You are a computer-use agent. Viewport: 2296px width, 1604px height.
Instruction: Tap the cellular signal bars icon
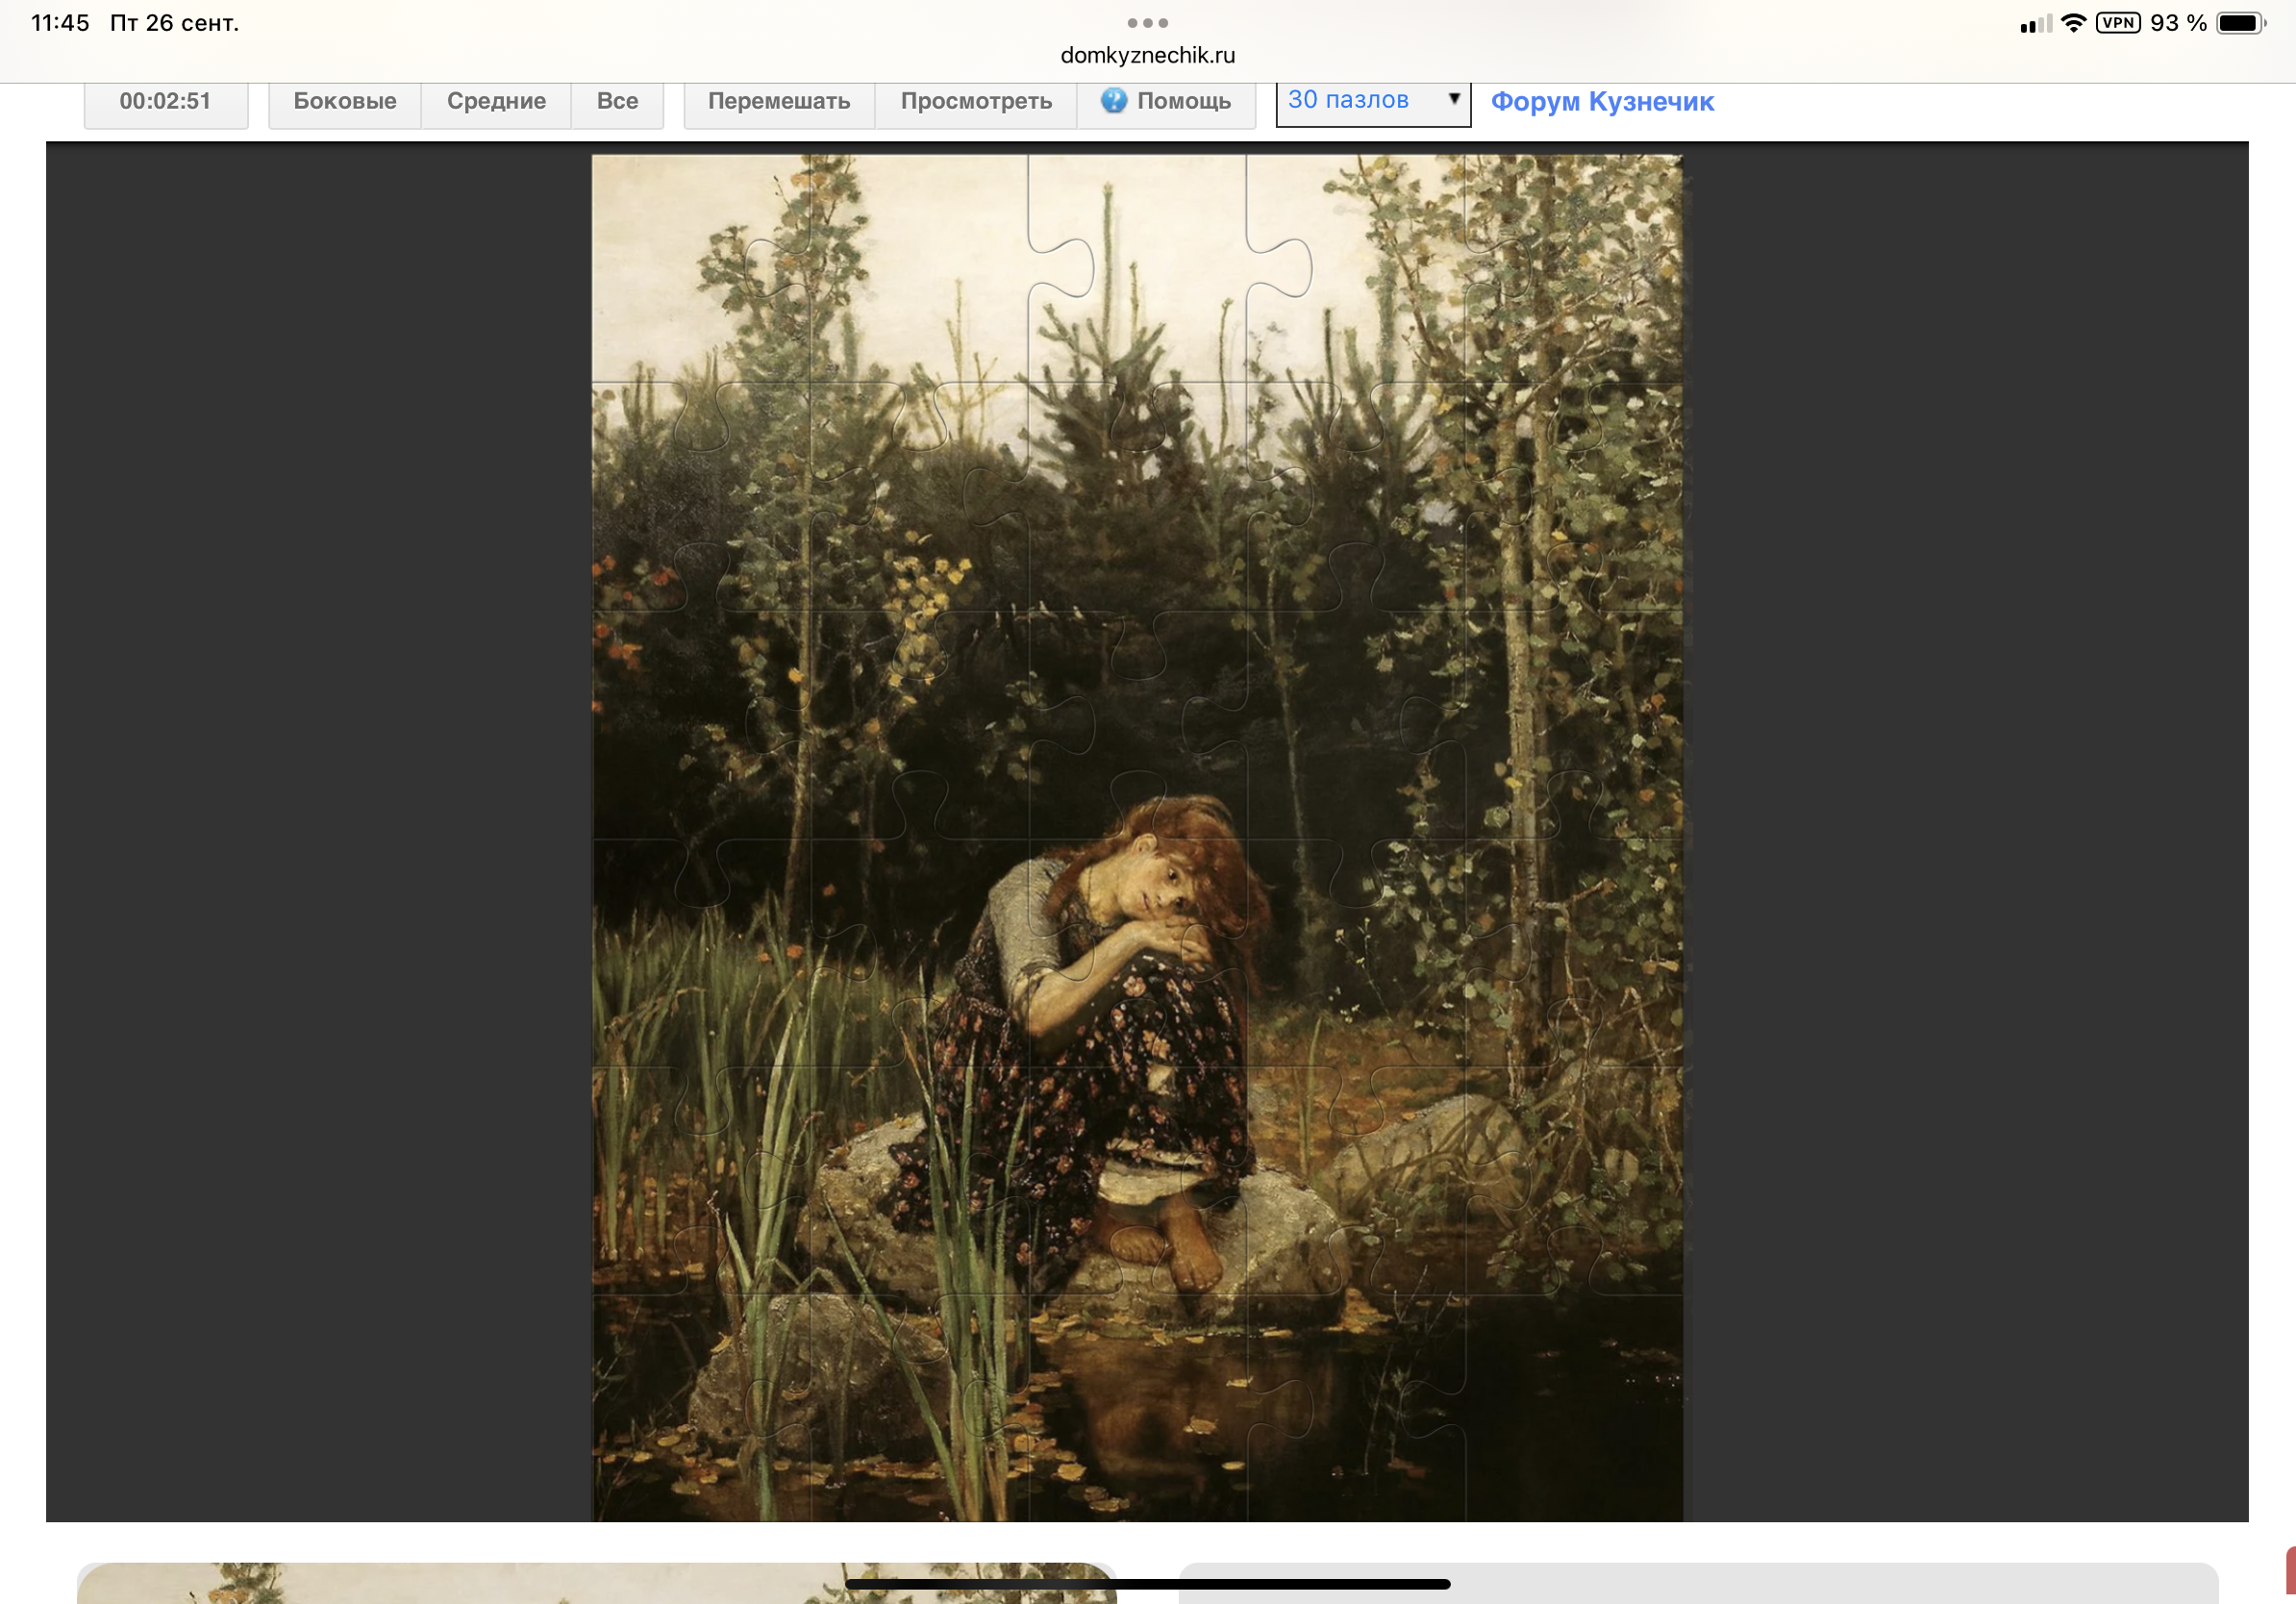[2034, 24]
